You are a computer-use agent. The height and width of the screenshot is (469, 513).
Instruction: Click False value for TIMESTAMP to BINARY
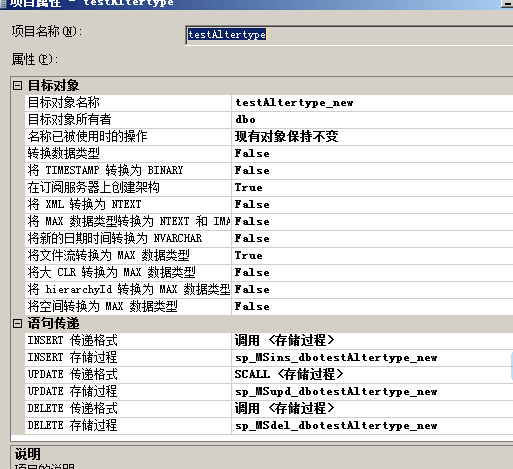(x=373, y=171)
